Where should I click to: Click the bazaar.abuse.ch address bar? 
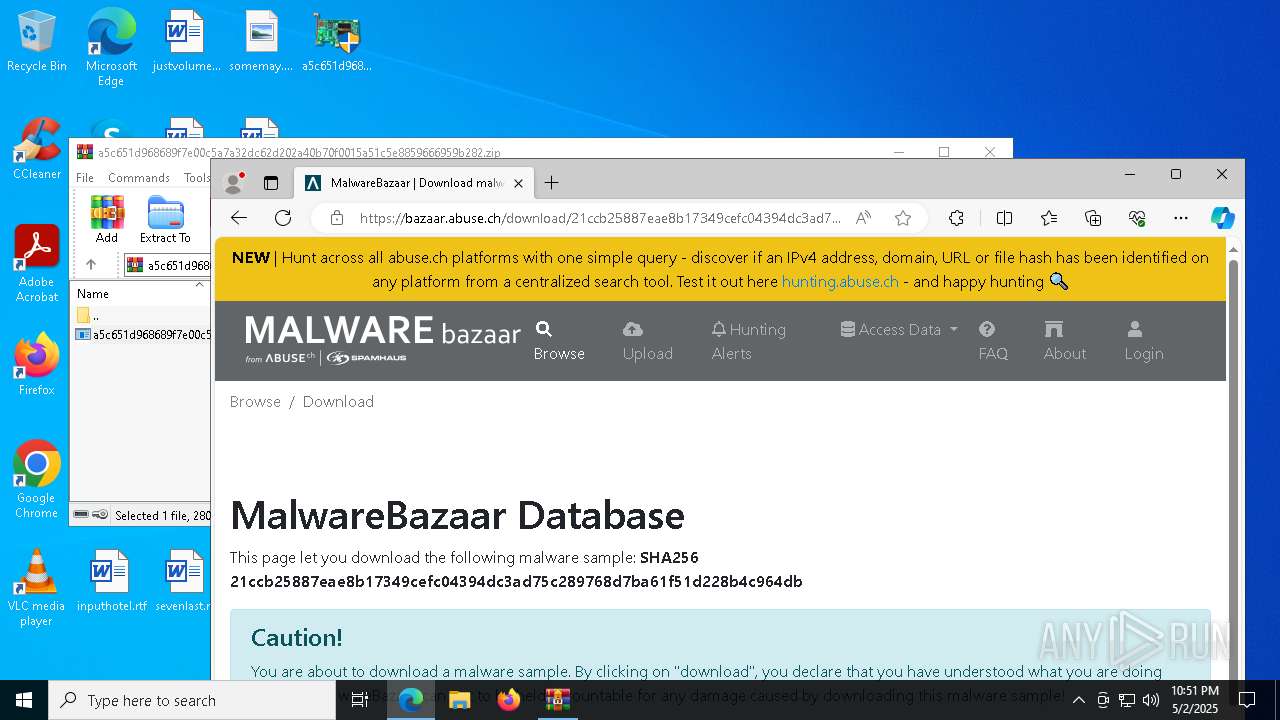click(600, 218)
